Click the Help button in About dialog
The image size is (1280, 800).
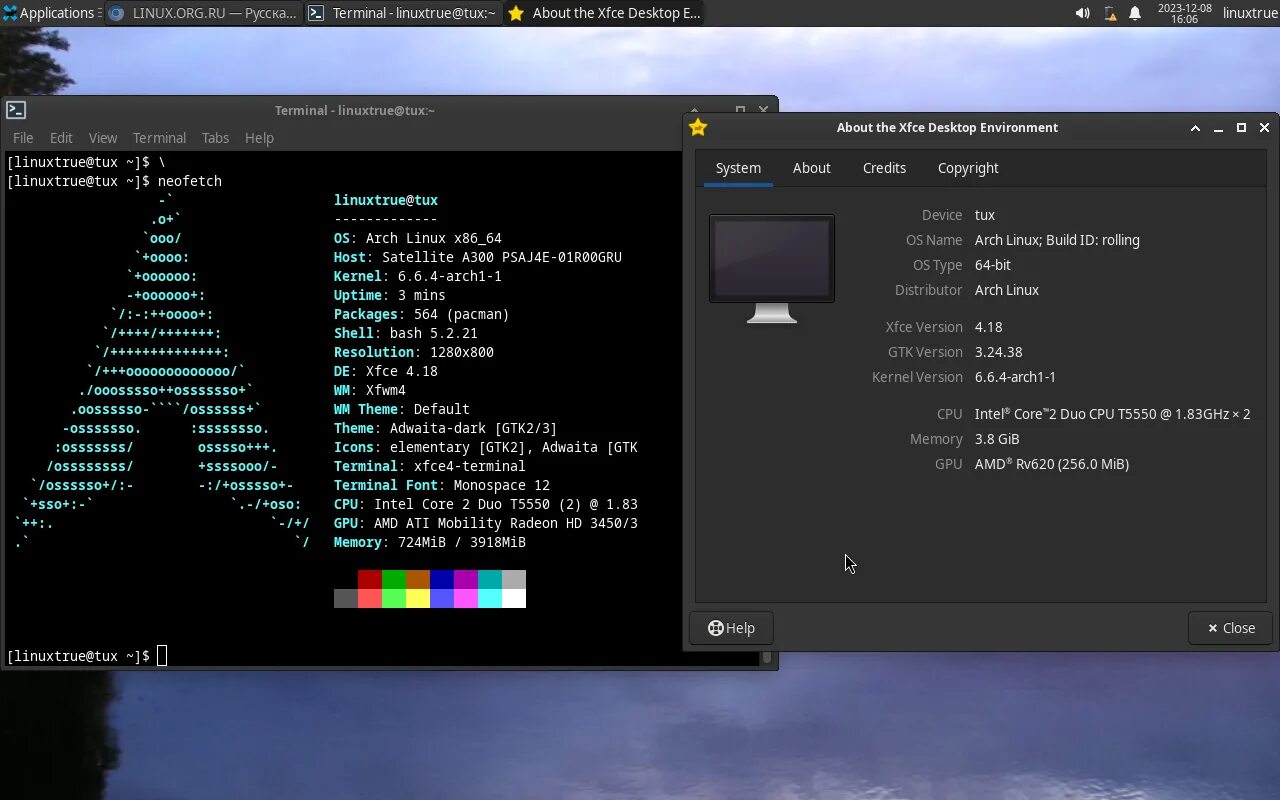pos(731,628)
